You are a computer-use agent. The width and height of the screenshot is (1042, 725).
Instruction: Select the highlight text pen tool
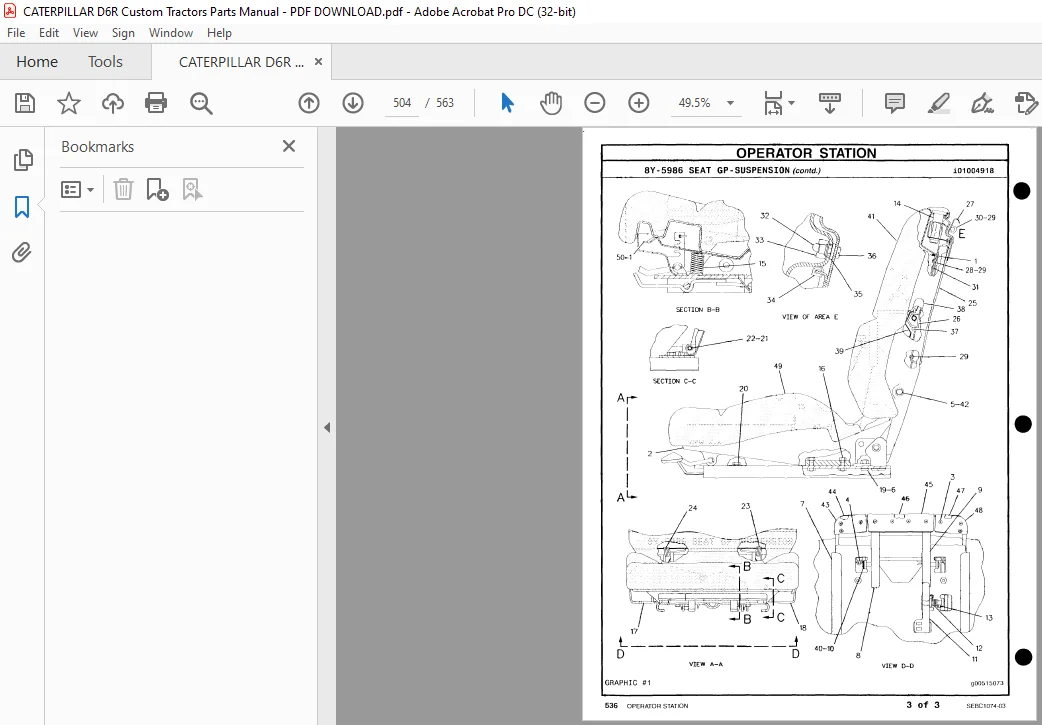938,103
